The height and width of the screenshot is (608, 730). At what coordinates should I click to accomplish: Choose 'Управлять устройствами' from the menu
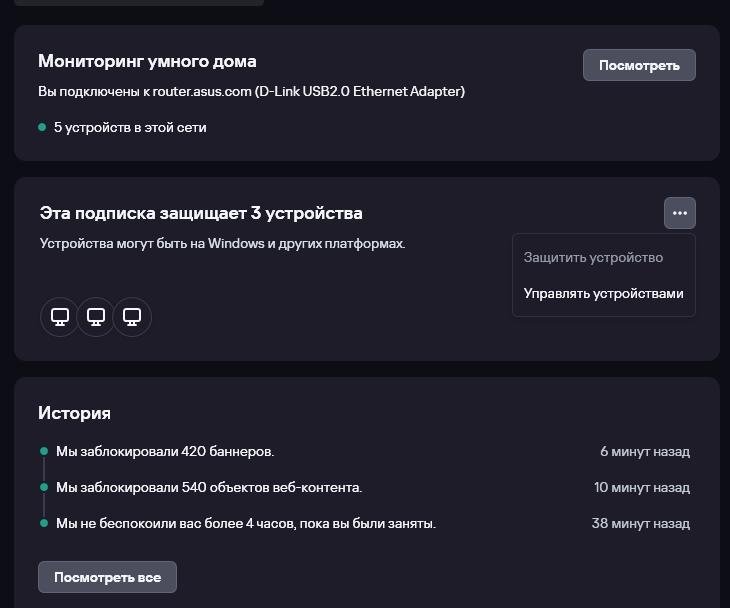point(603,294)
